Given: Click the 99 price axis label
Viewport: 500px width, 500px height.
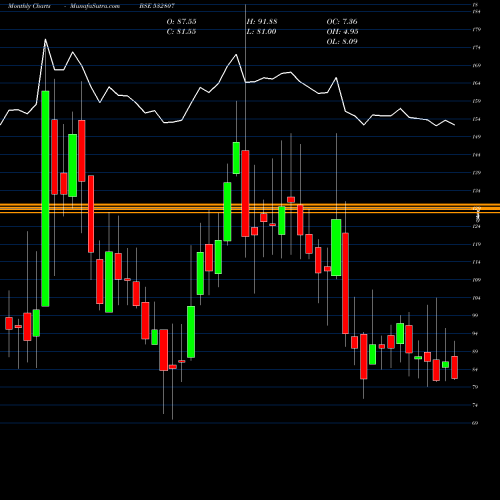Looking at the screenshot, I should pos(476,315).
